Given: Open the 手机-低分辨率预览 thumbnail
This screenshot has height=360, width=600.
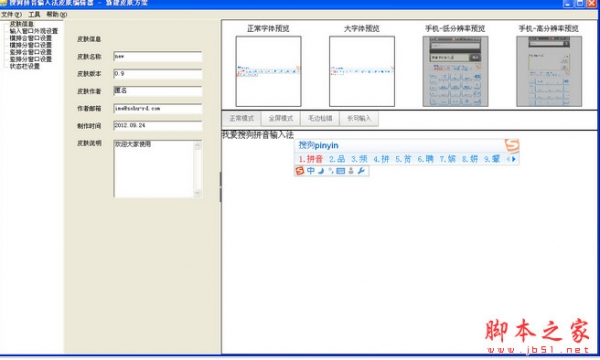Looking at the screenshot, I should [455, 71].
